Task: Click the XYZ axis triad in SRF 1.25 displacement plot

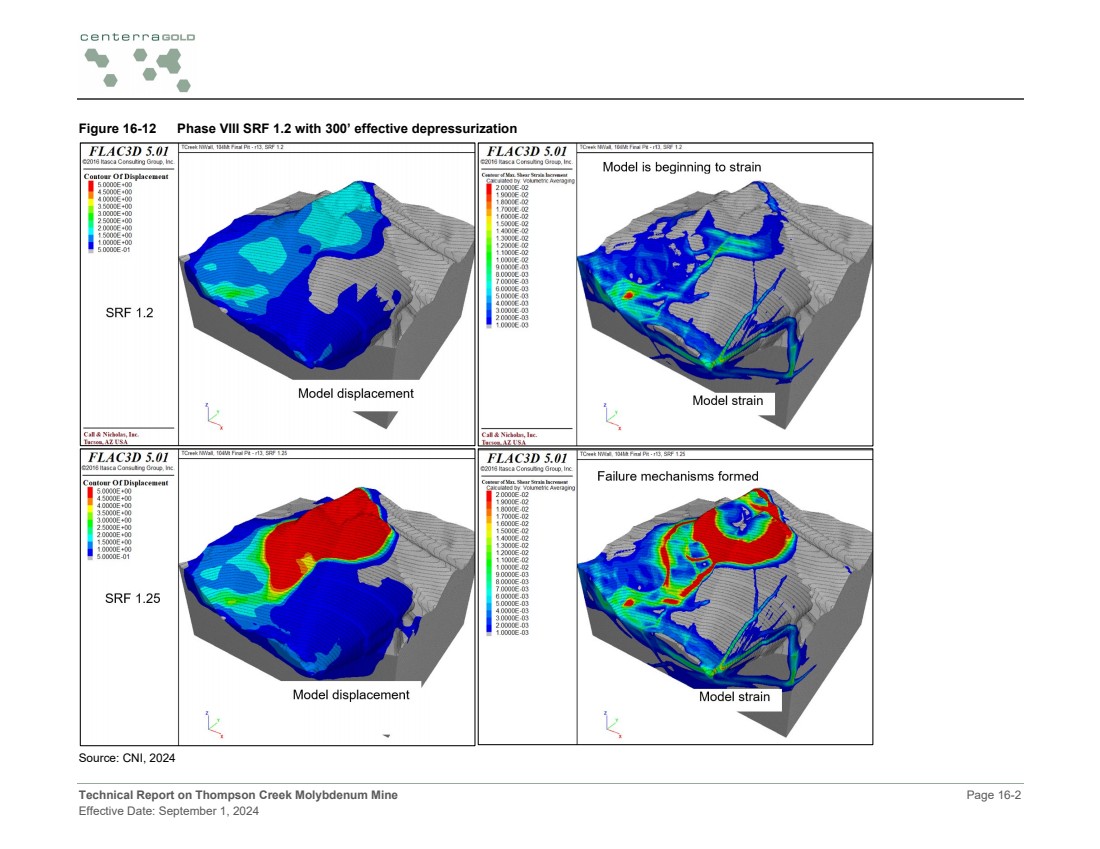Action: coord(213,722)
